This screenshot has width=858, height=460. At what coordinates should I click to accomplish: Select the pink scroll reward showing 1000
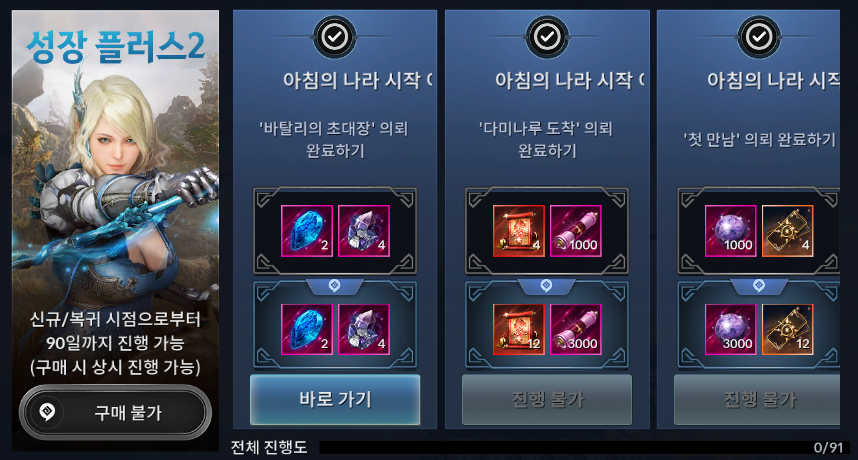(576, 231)
